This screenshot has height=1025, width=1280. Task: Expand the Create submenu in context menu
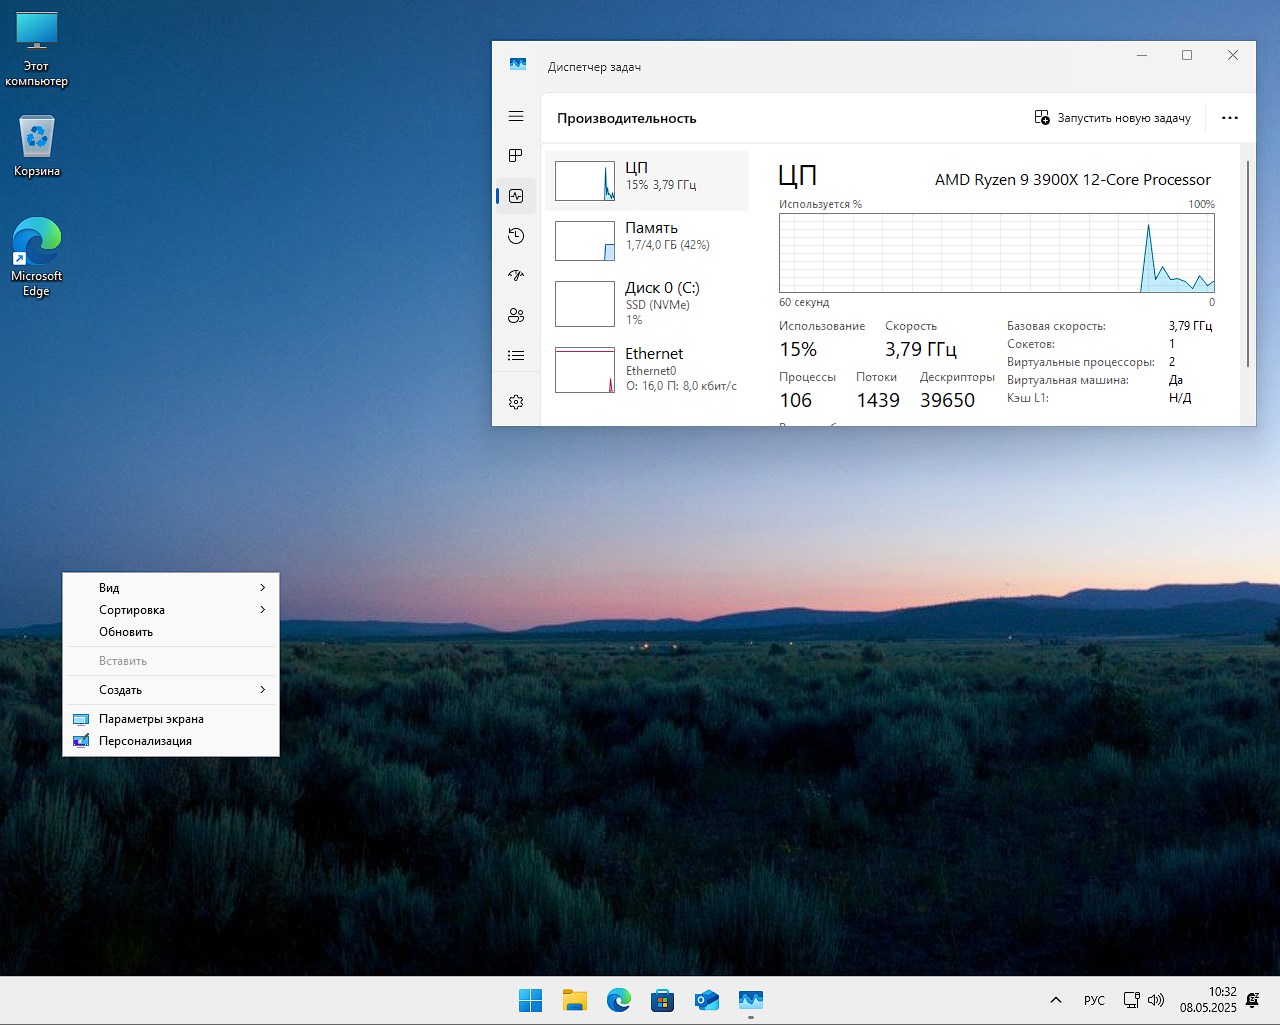click(x=171, y=690)
